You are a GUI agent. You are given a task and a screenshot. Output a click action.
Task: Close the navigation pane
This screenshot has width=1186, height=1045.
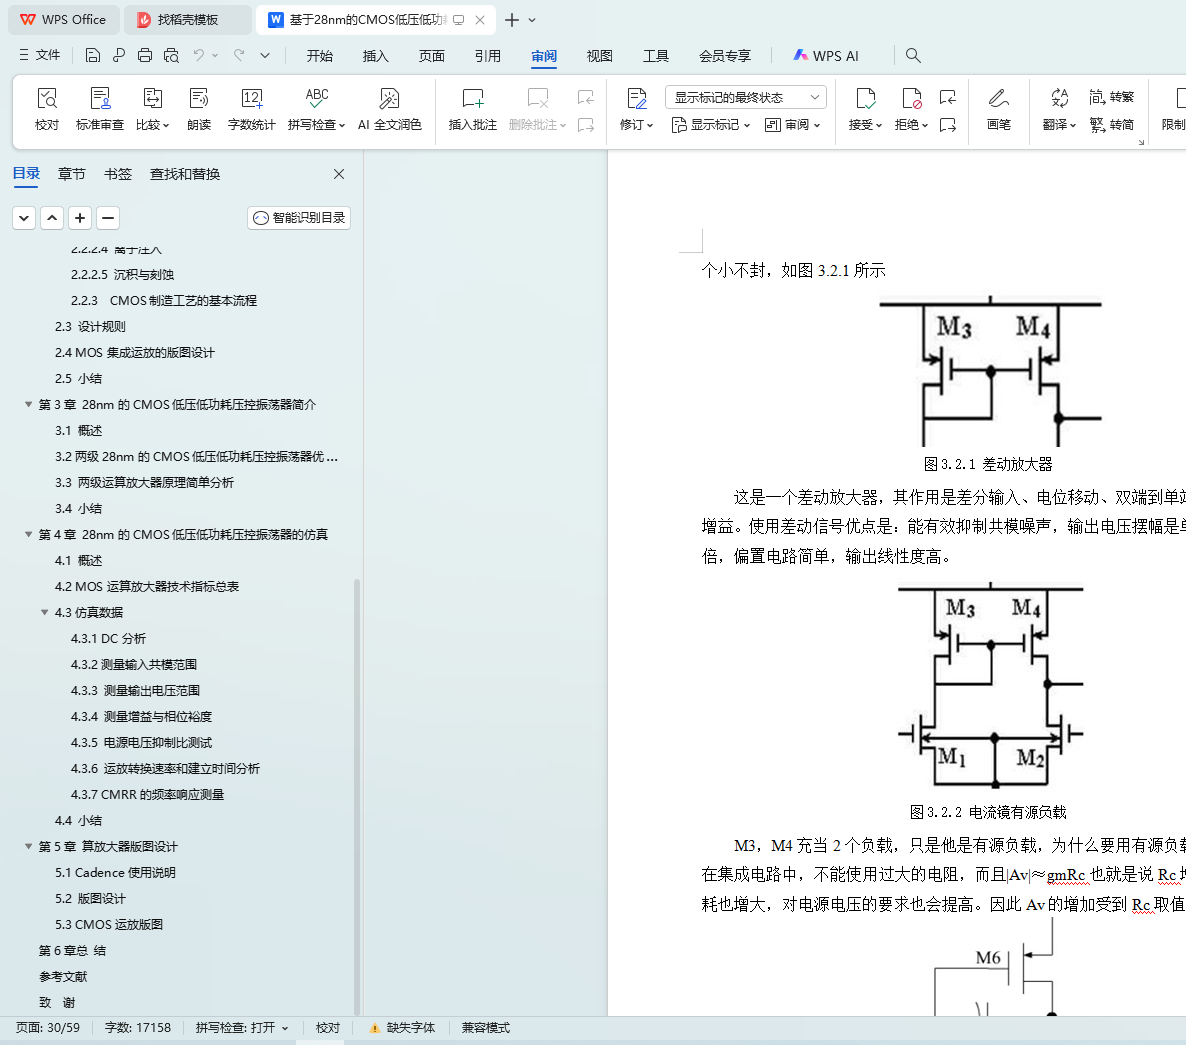[339, 174]
